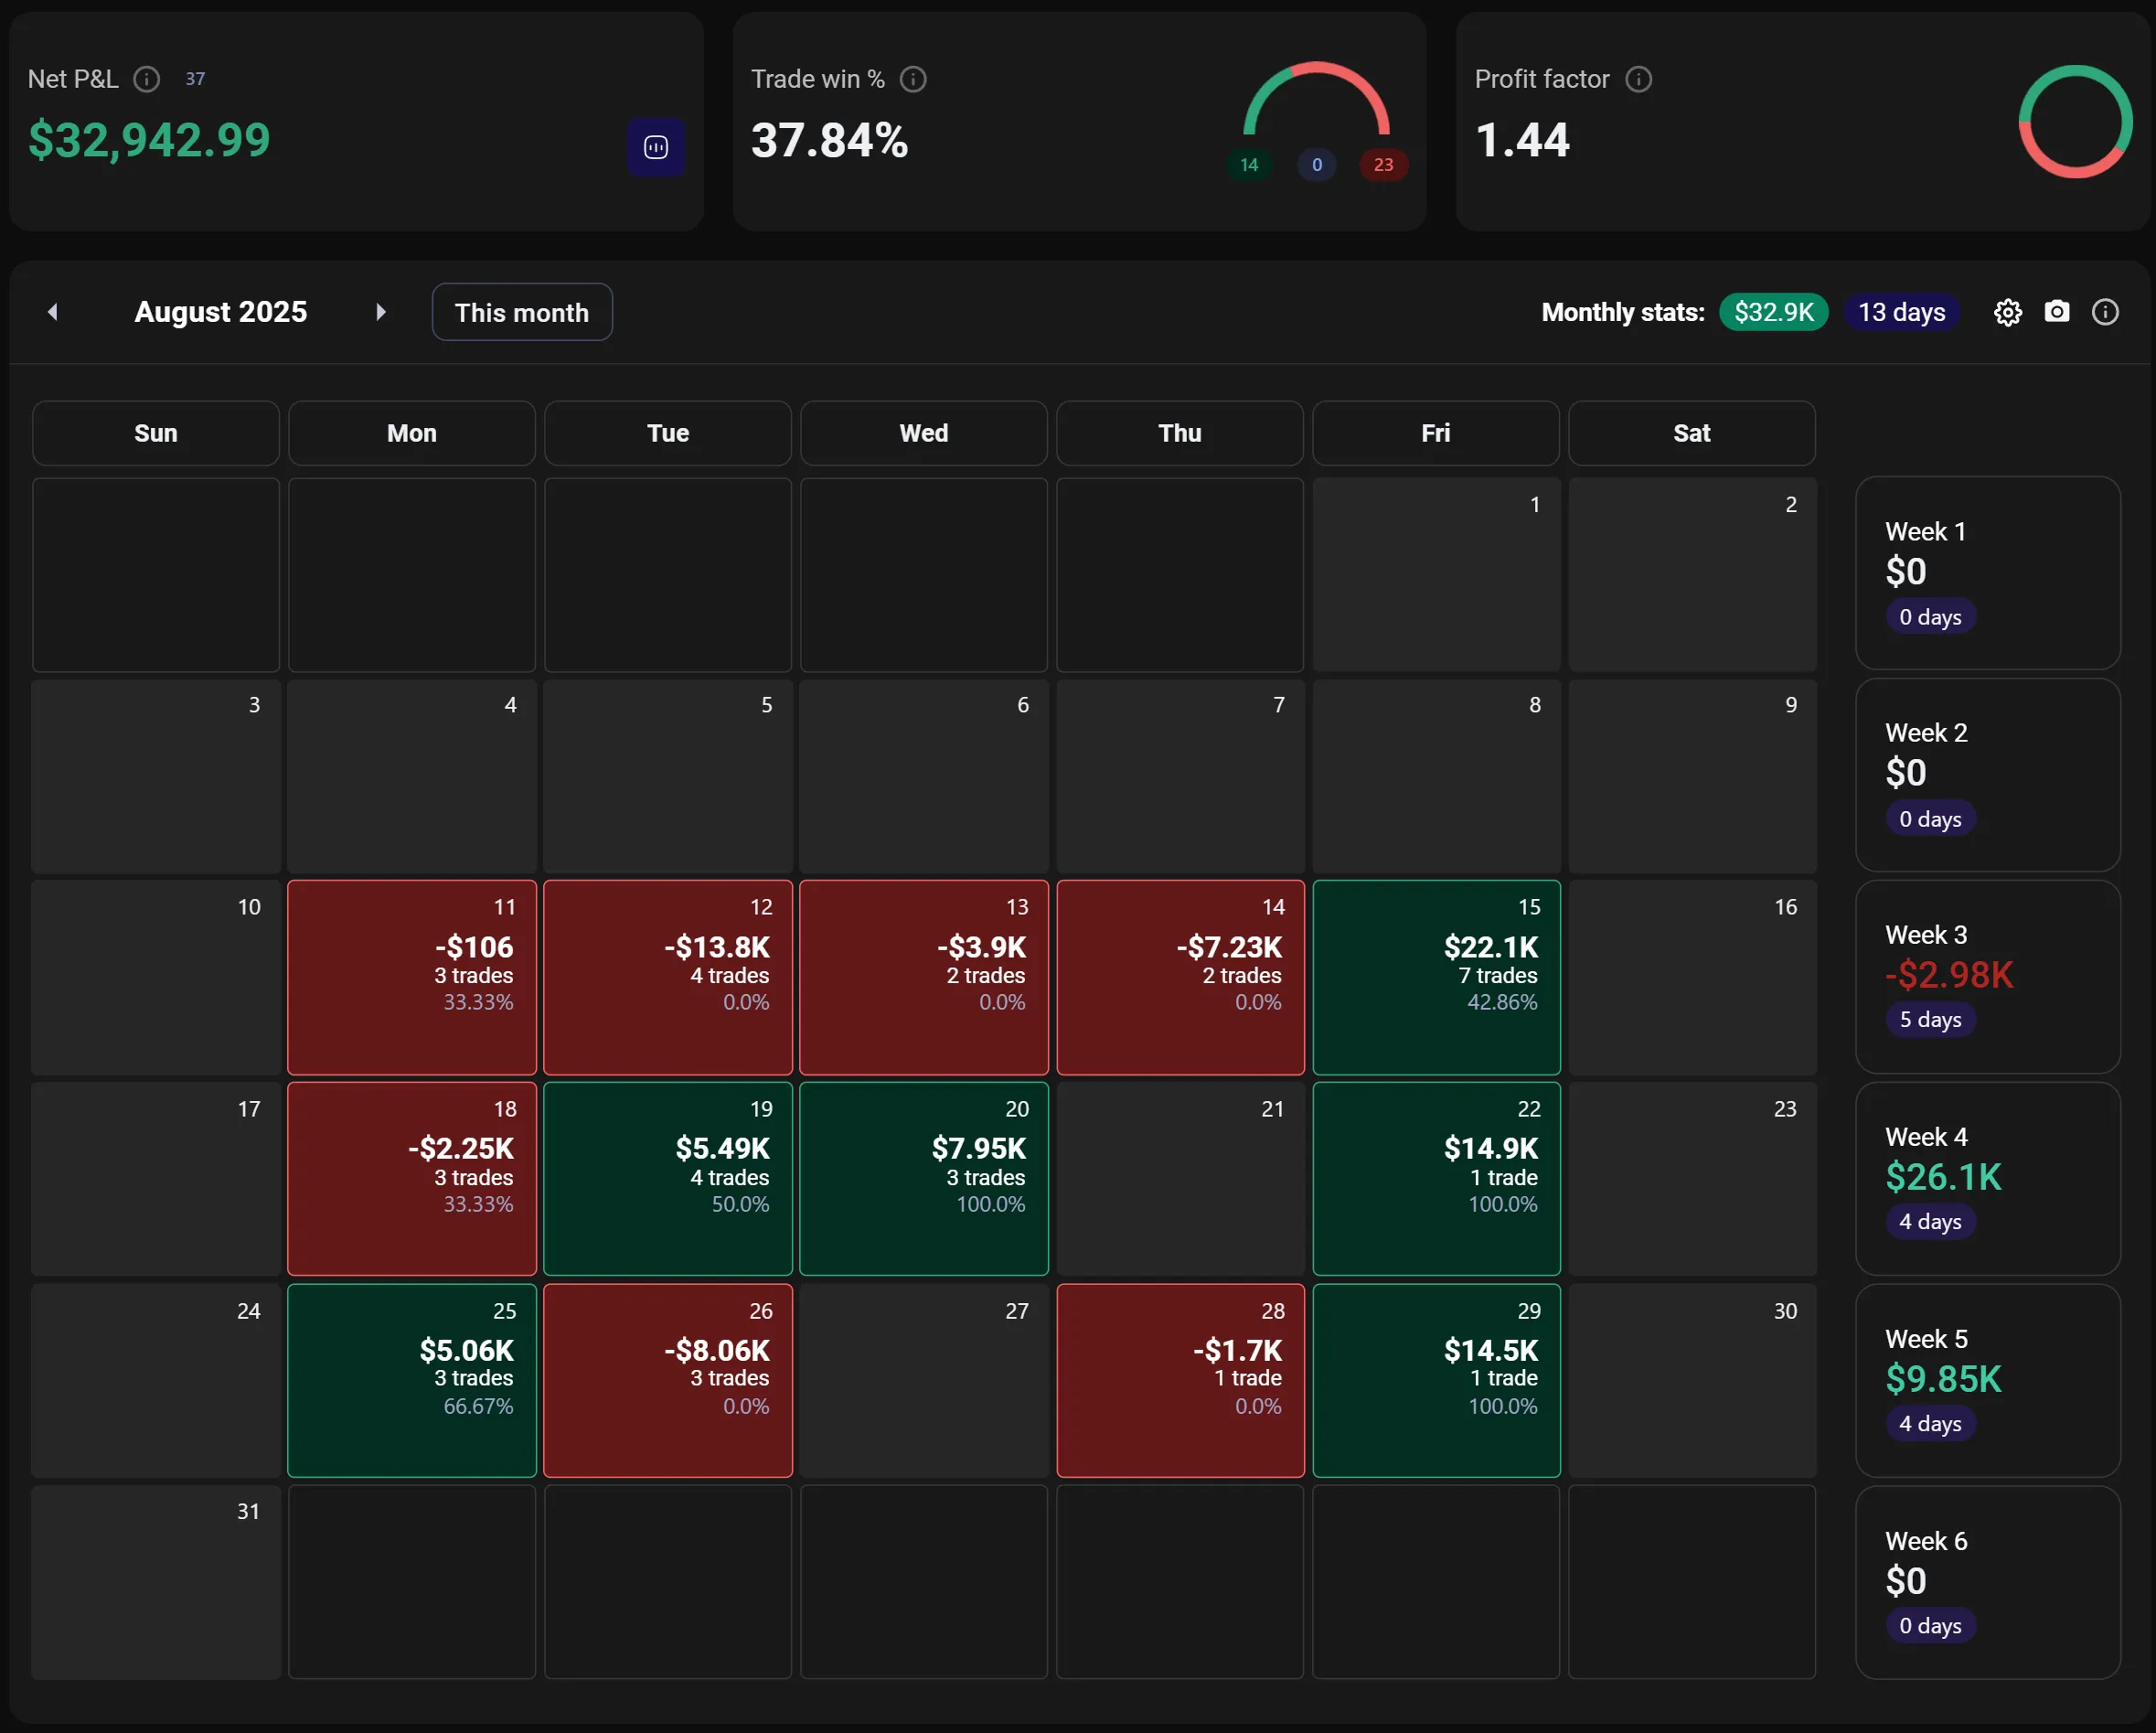Click the Trade win % info icon
Screen dimensions: 2156x1733
point(913,79)
